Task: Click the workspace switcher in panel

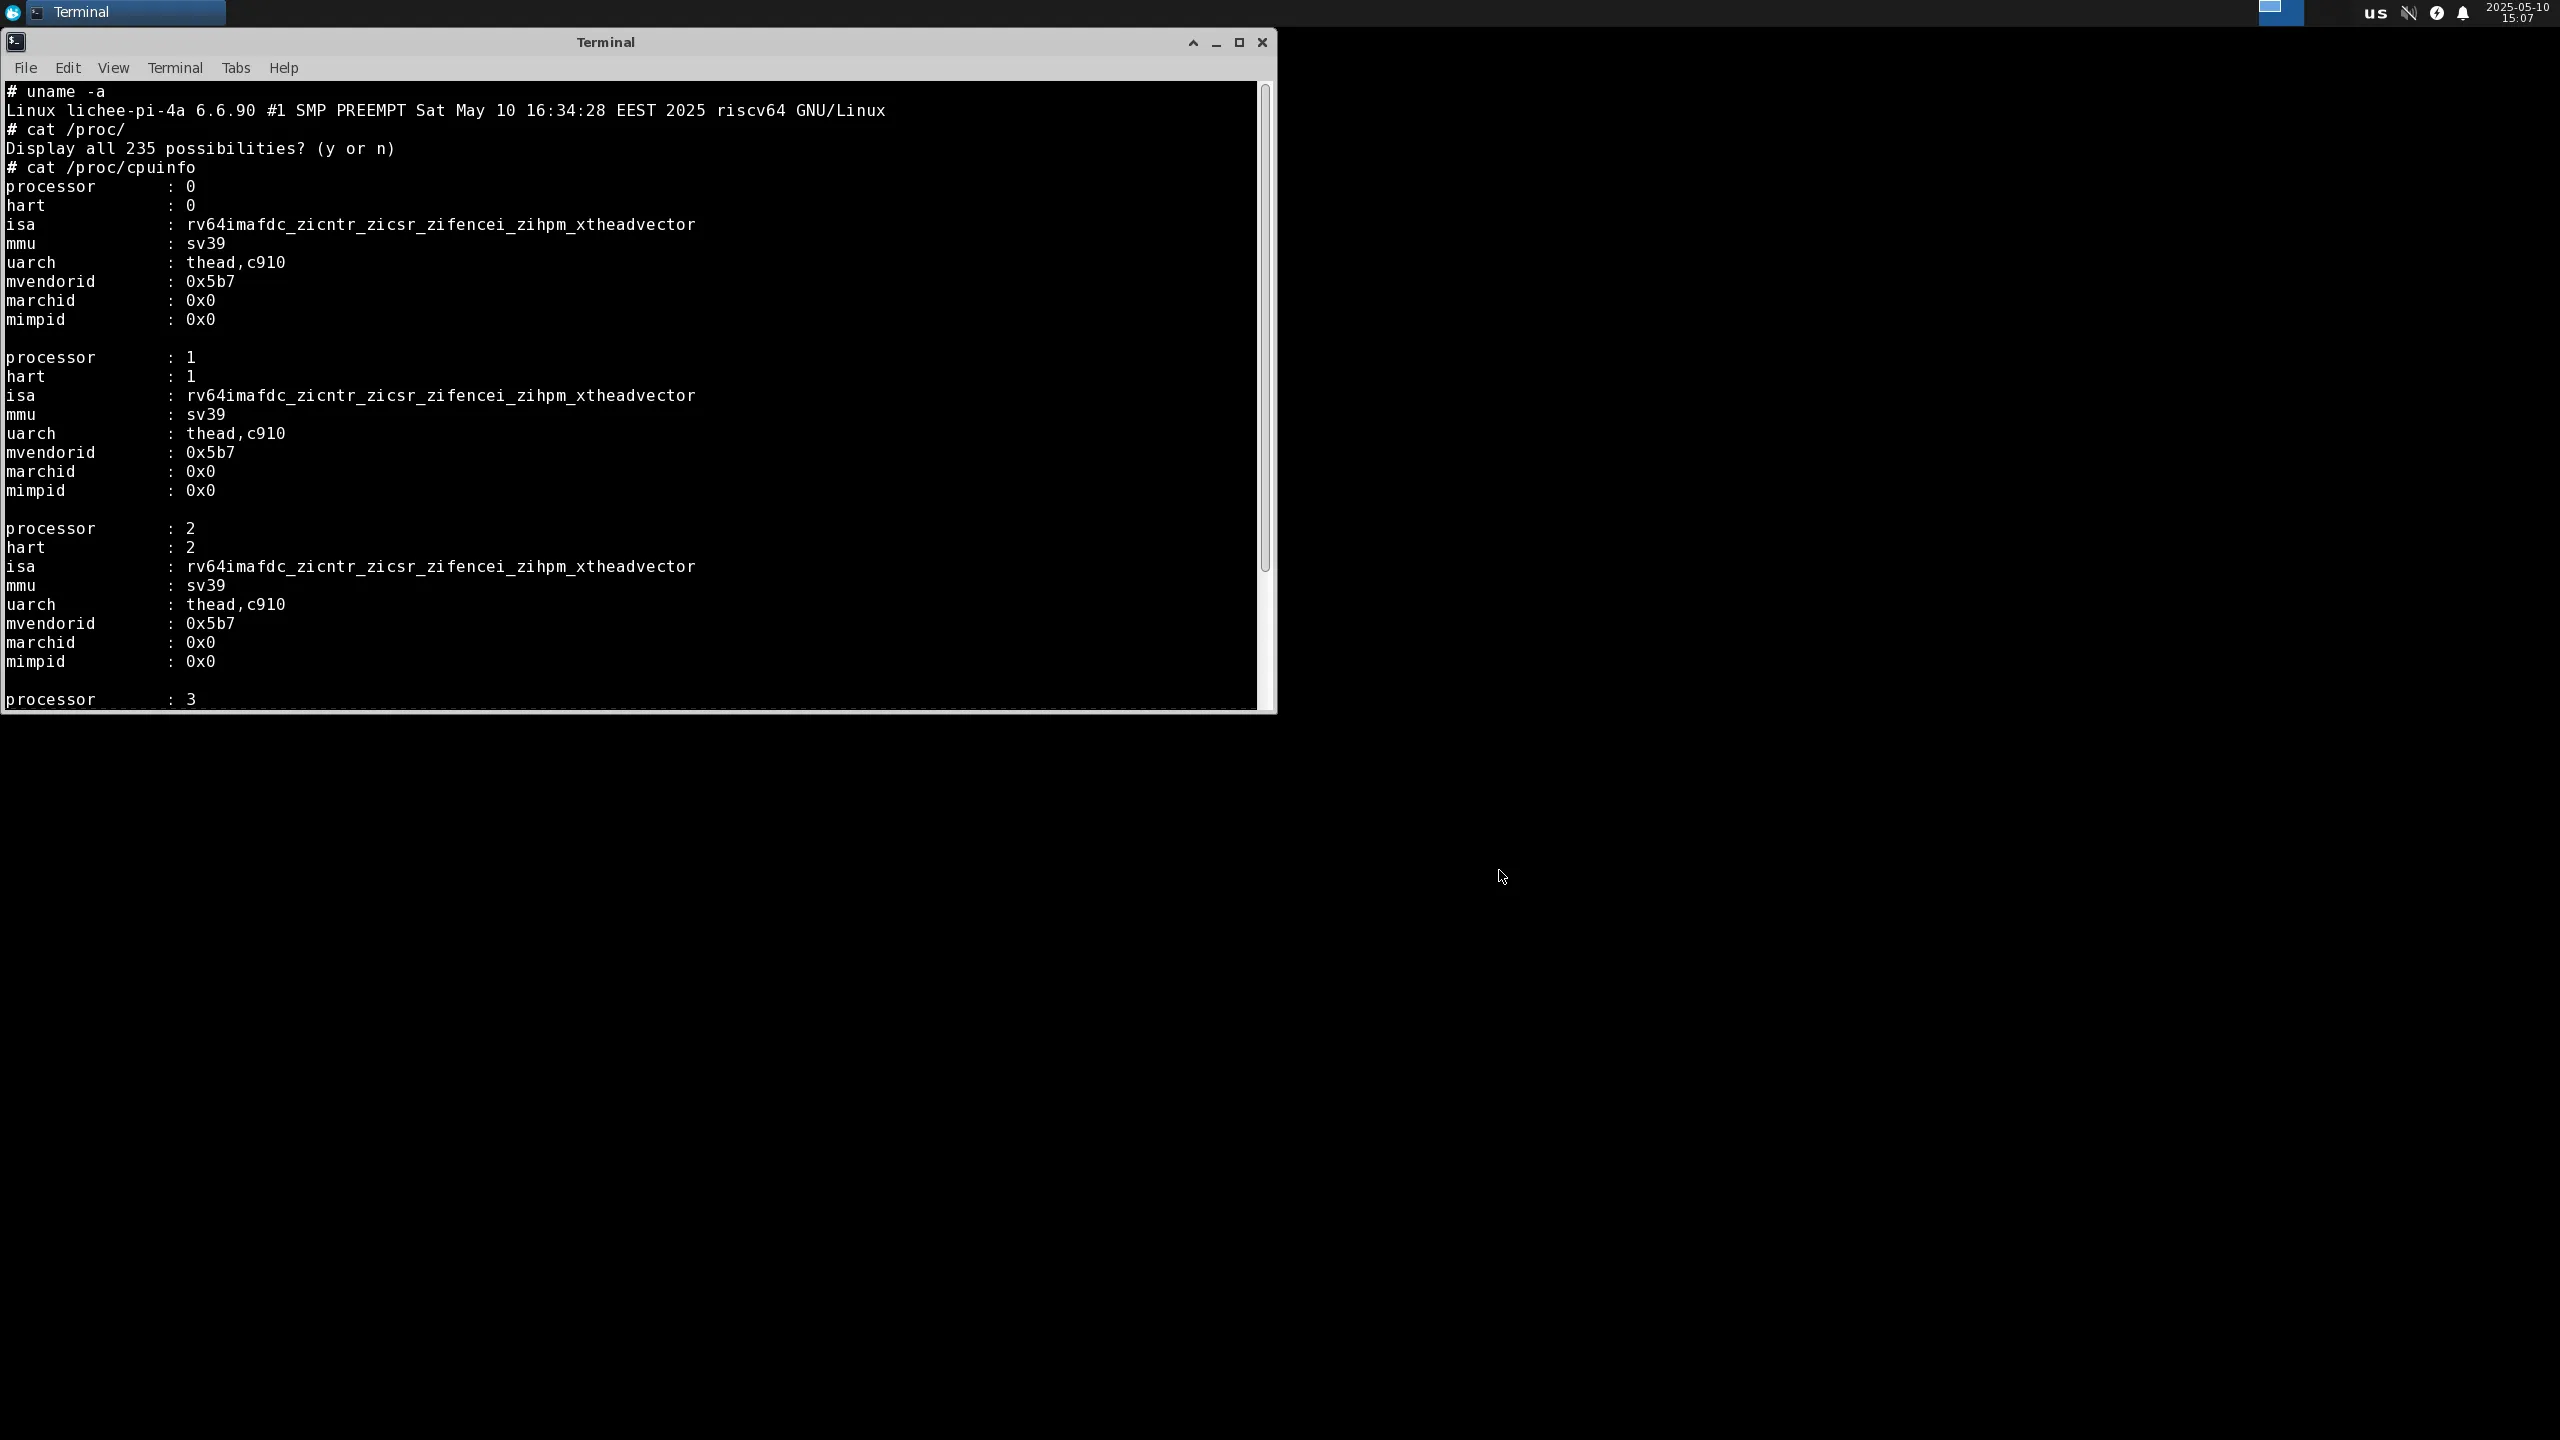Action: coord(2280,13)
